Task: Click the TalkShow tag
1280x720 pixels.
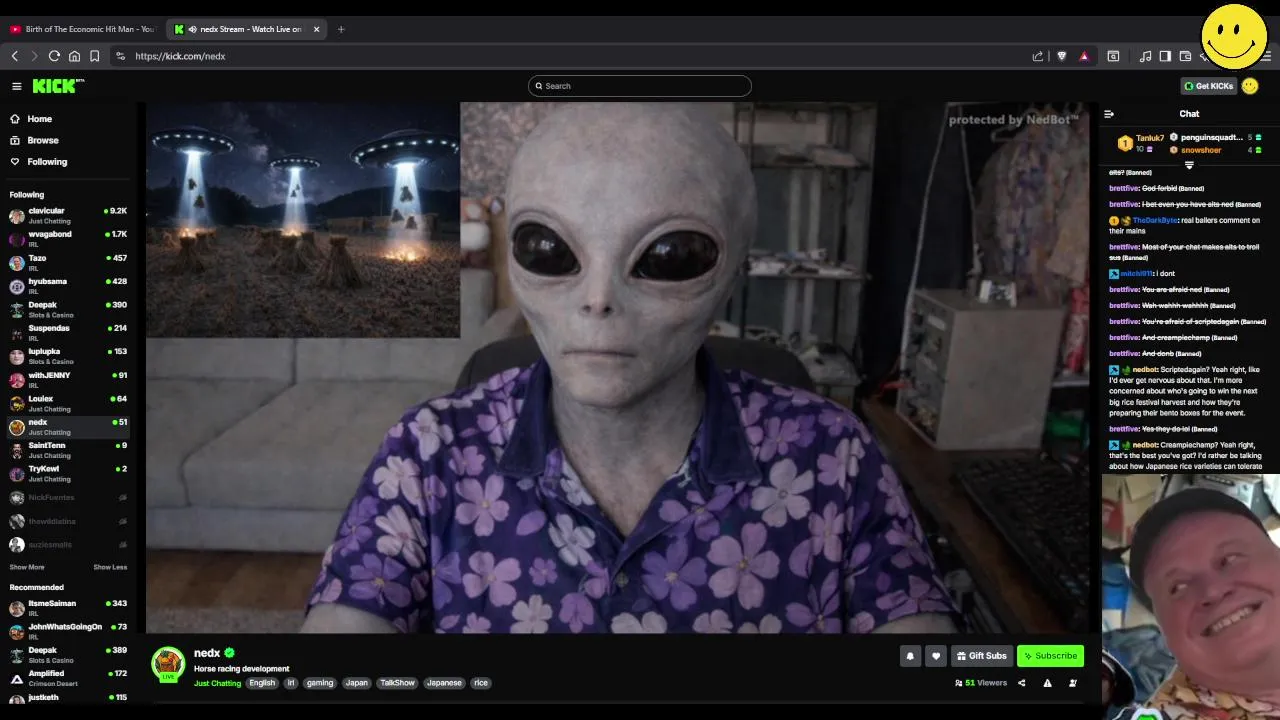Action: (x=397, y=683)
